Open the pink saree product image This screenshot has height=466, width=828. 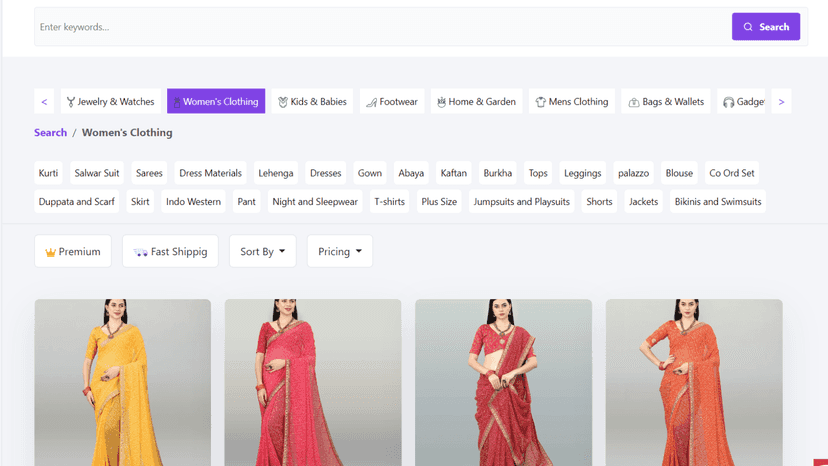click(x=313, y=383)
